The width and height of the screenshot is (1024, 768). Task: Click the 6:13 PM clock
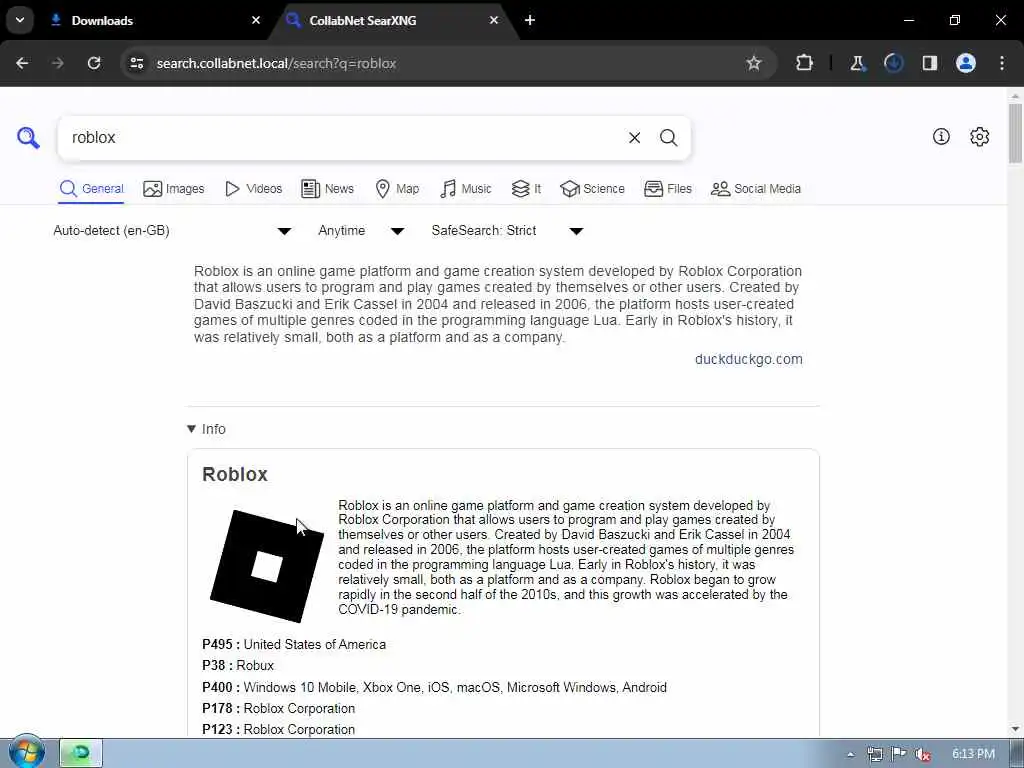coord(973,754)
